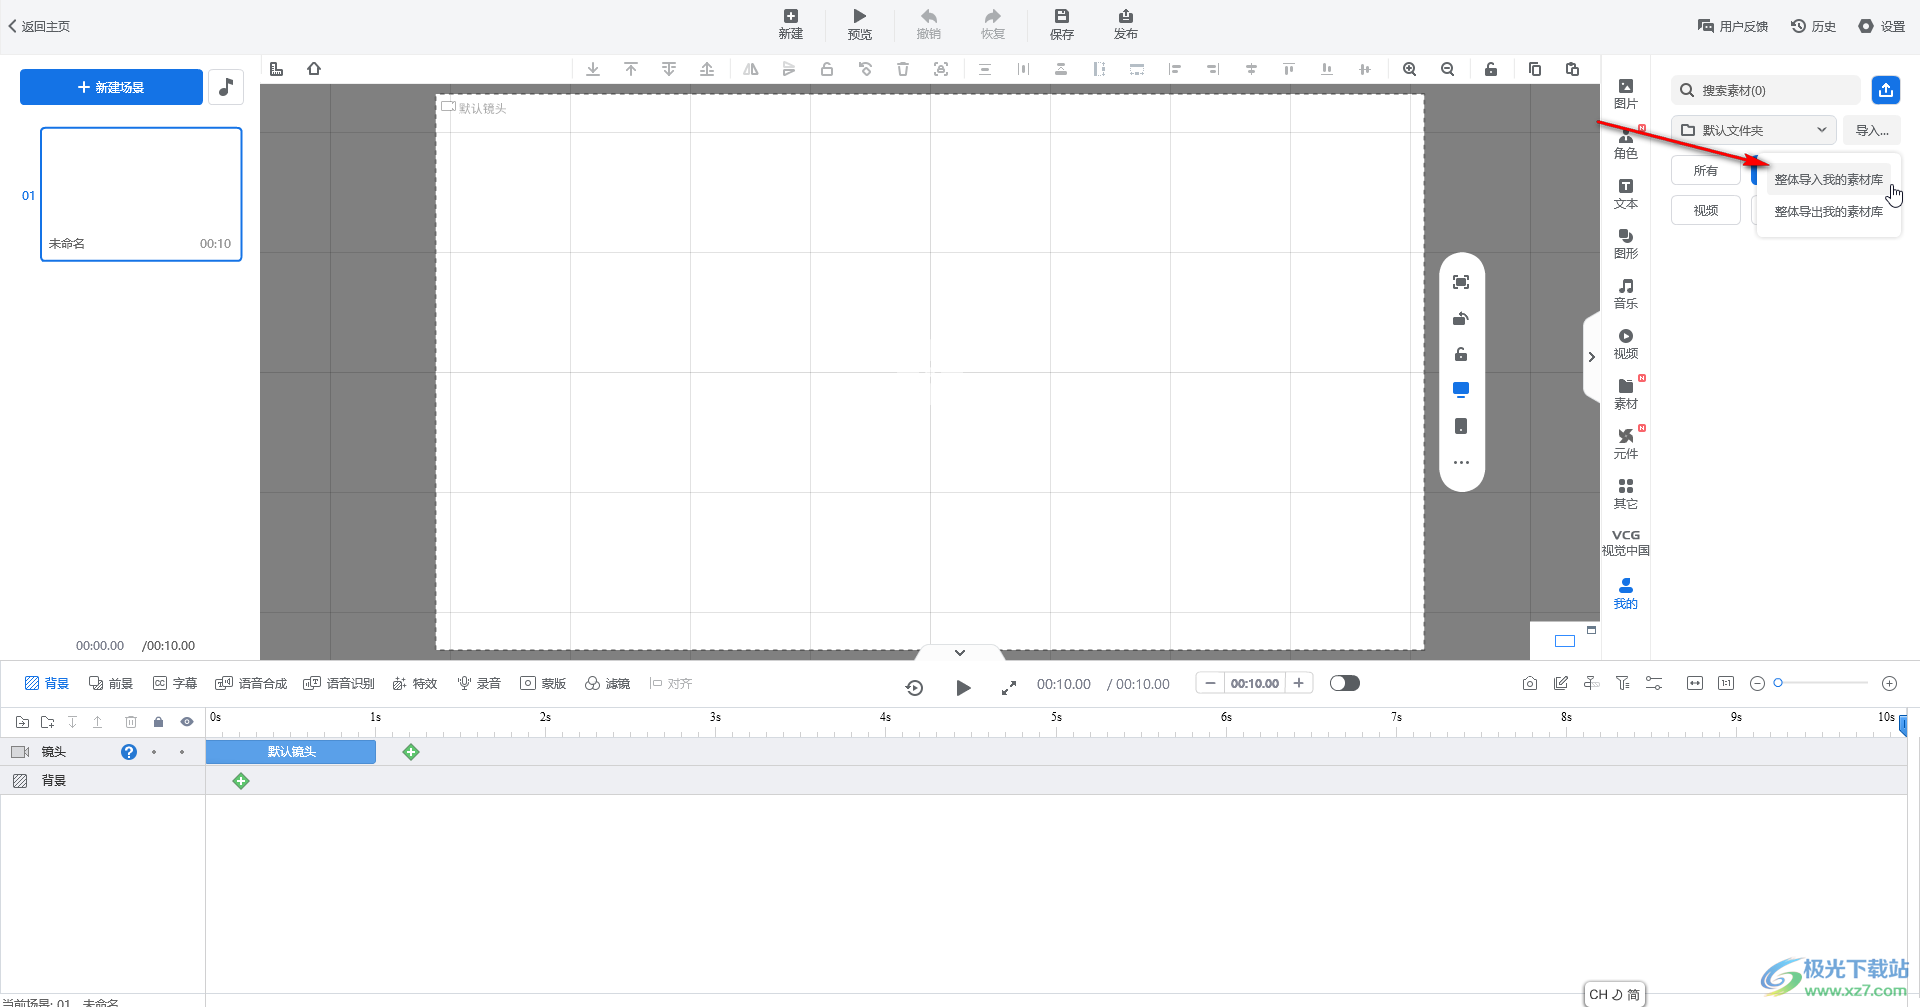Open the 文本 text panel
This screenshot has width=1920, height=1007.
(x=1625, y=194)
